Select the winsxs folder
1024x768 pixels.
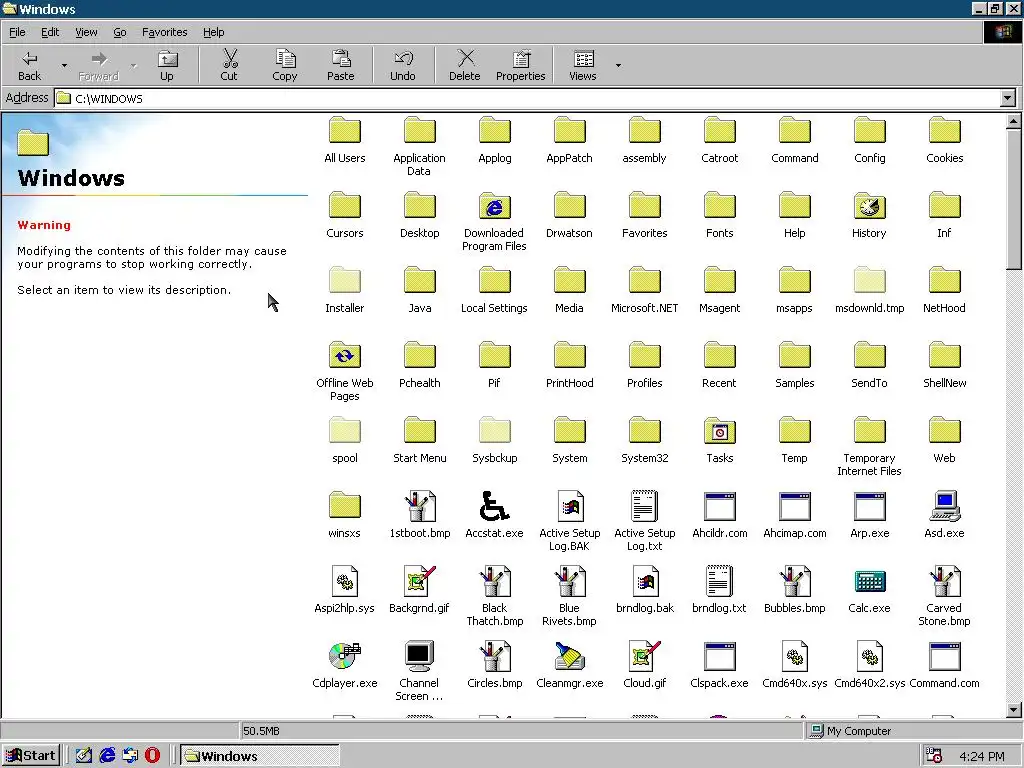pyautogui.click(x=344, y=515)
